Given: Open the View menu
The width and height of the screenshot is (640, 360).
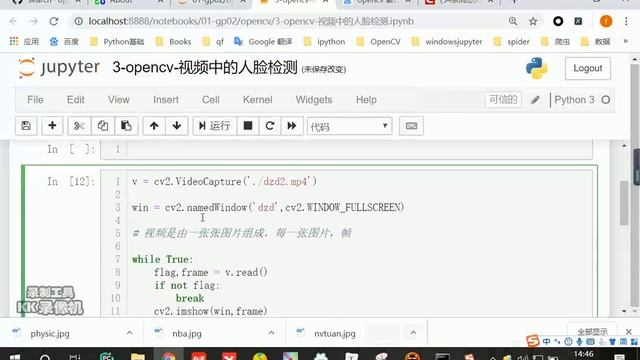Looking at the screenshot, I should (x=119, y=100).
